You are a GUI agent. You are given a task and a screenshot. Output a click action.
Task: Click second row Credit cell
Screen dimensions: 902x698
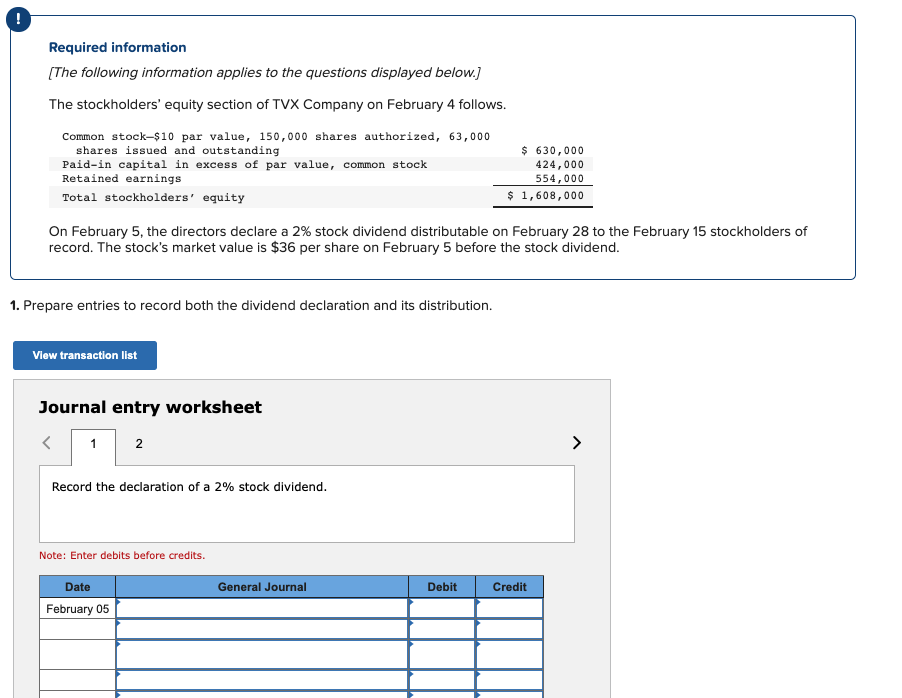(509, 629)
